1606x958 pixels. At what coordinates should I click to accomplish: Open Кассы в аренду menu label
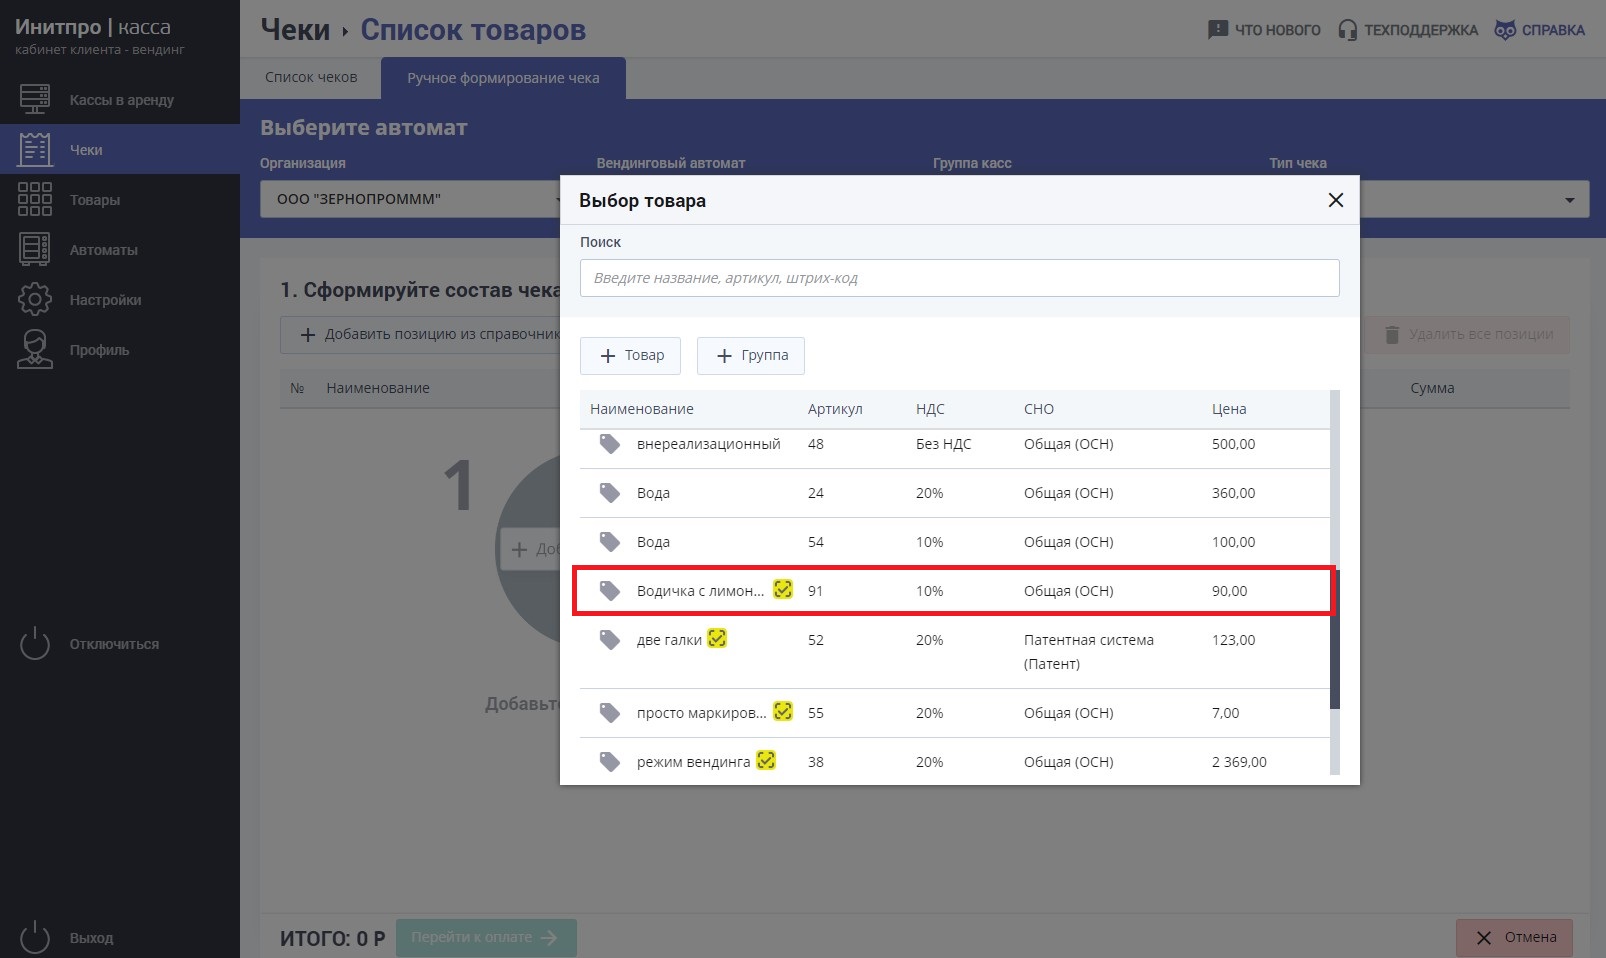pos(122,100)
